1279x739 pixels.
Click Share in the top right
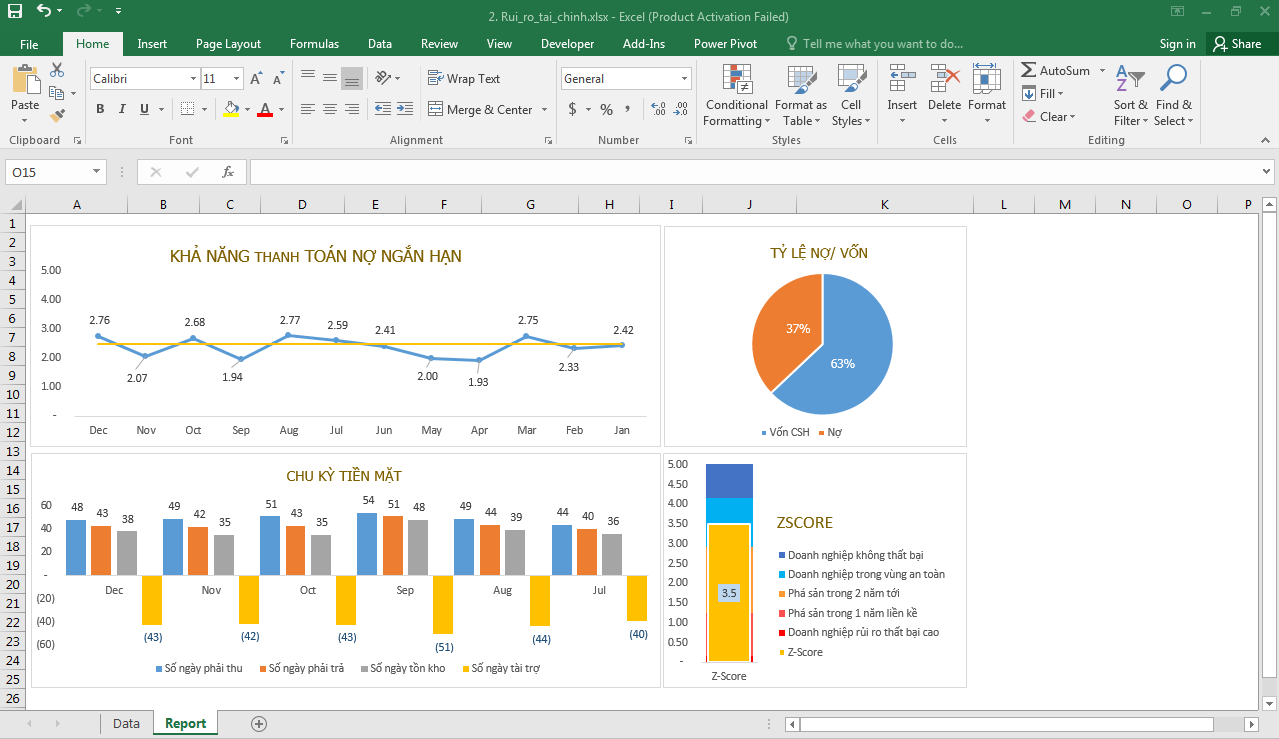coord(1237,44)
